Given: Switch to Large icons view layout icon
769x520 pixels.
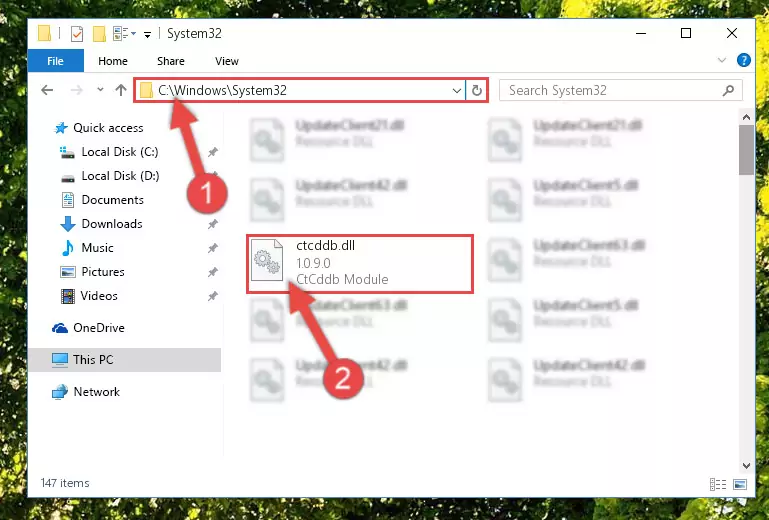Looking at the screenshot, I should pyautogui.click(x=740, y=484).
